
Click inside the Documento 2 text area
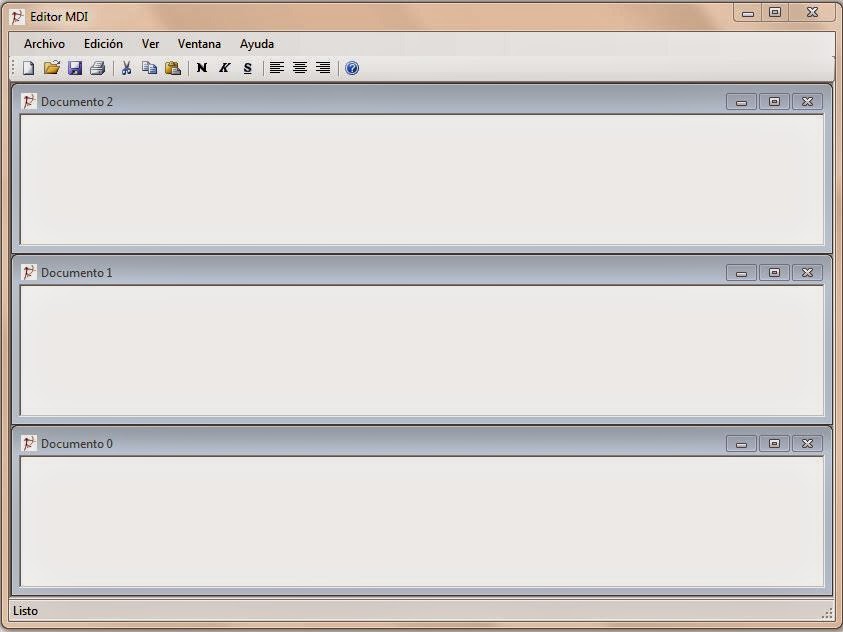tap(422, 180)
